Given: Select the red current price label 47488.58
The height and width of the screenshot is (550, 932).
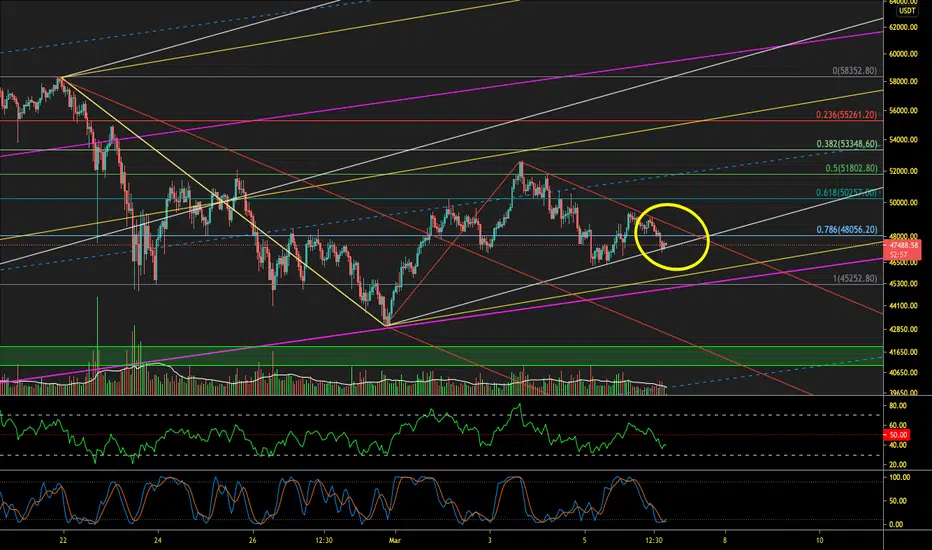Looking at the screenshot, I should click(x=904, y=245).
